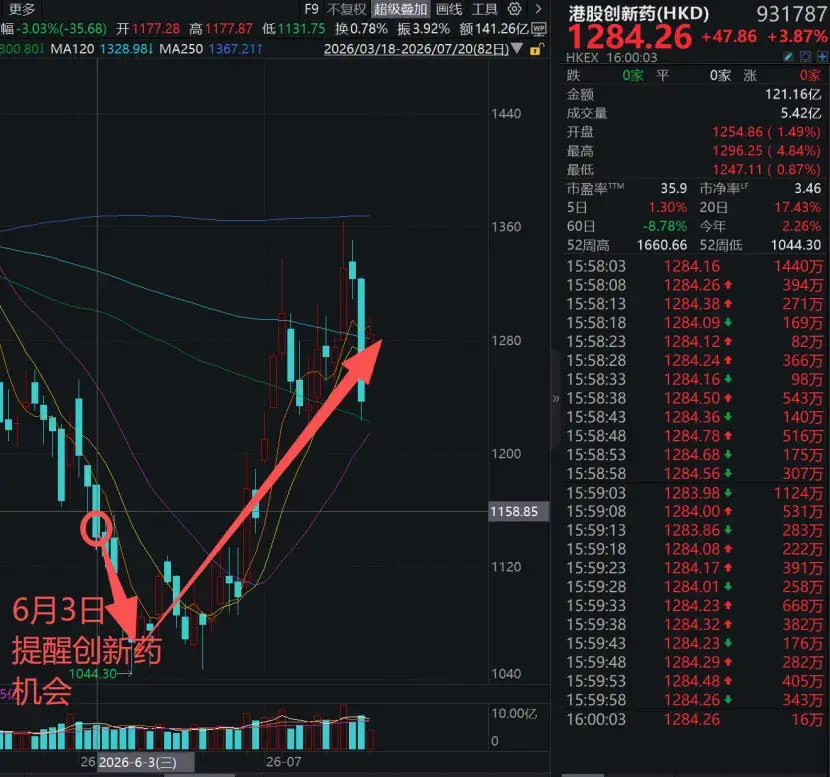Image resolution: width=830 pixels, height=777 pixels.
Task: Click the plus add-to-watchlist icon
Action: pos(822,57)
